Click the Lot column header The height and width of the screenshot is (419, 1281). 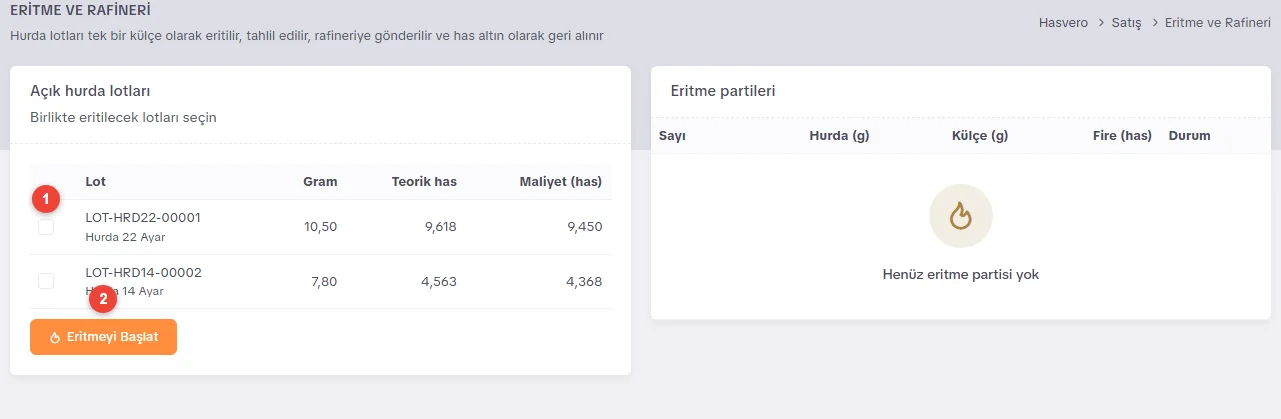[96, 181]
